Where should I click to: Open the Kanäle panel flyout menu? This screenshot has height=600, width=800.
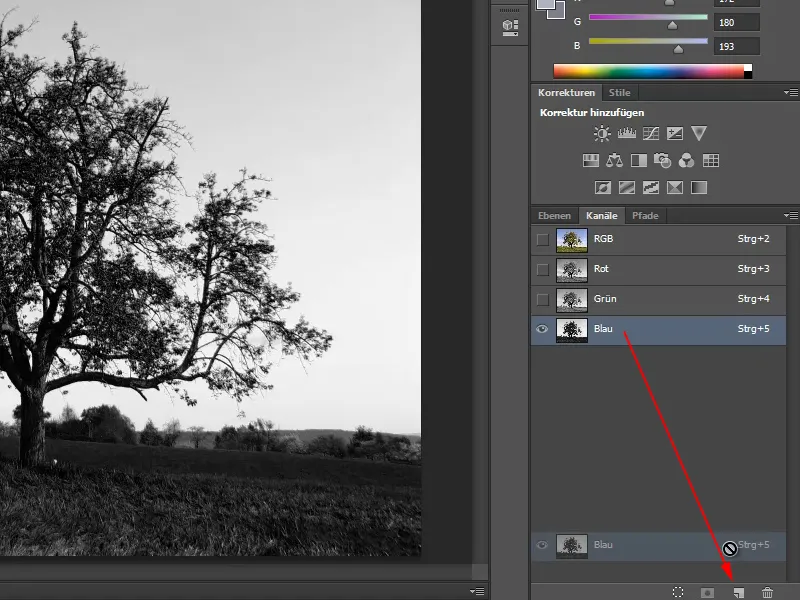click(x=791, y=215)
